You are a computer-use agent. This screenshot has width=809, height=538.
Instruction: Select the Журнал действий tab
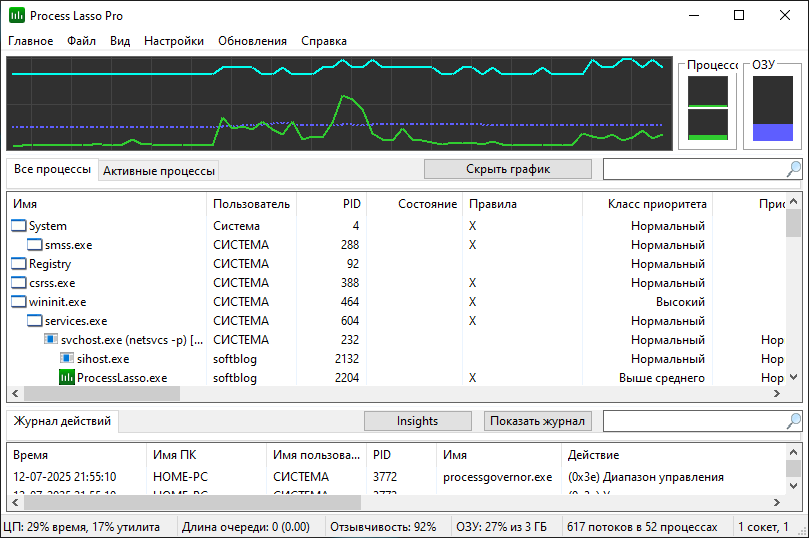(62, 421)
